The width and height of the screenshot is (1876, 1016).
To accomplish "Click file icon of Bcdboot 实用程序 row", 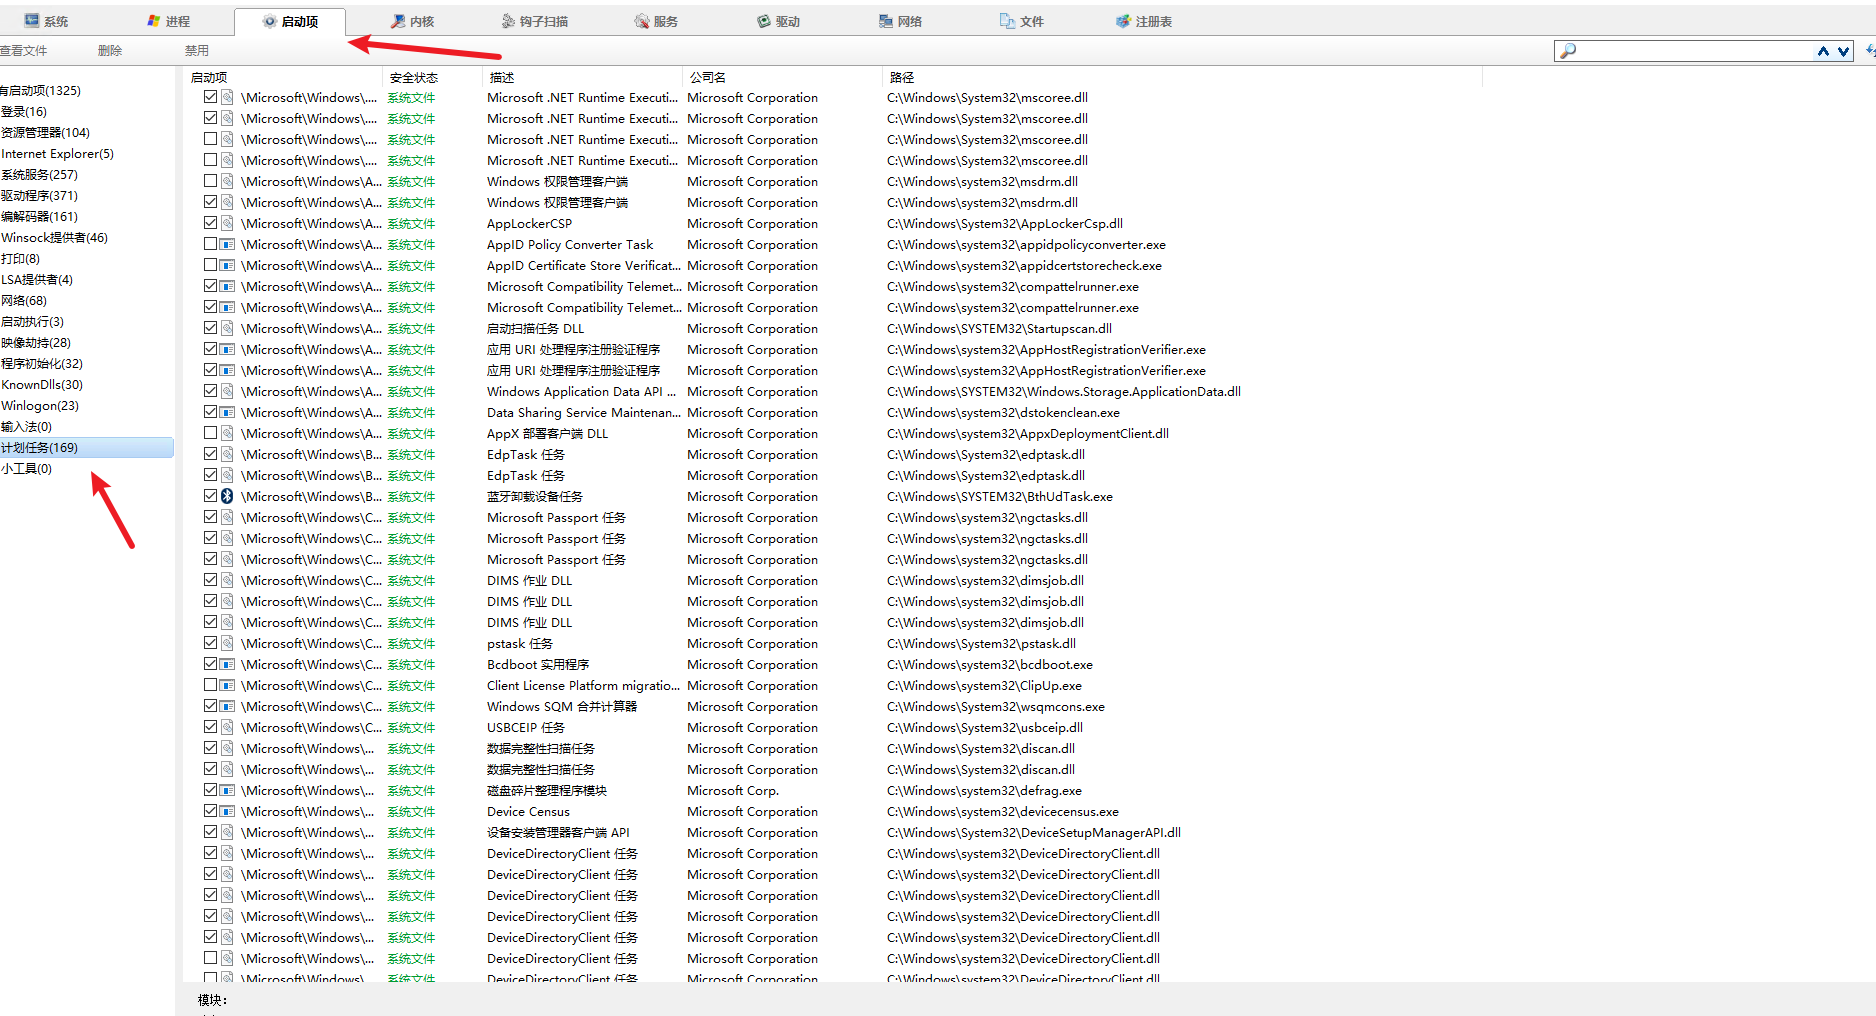I will click(x=227, y=664).
